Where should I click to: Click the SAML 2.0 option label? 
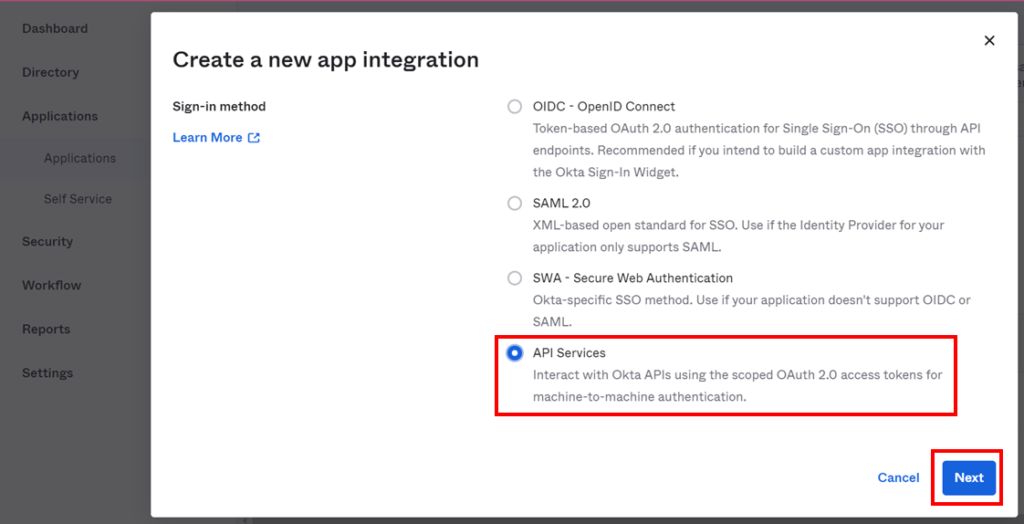pyautogui.click(x=561, y=203)
